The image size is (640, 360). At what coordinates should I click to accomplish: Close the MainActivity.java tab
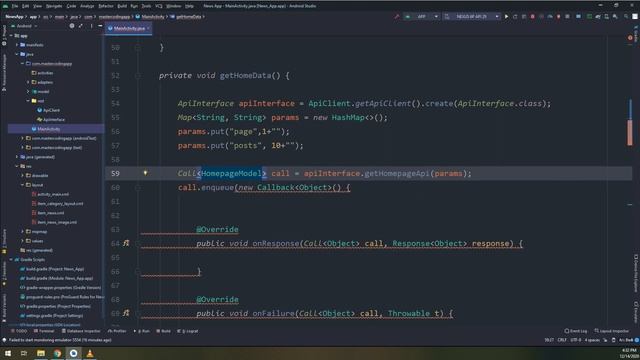point(148,28)
